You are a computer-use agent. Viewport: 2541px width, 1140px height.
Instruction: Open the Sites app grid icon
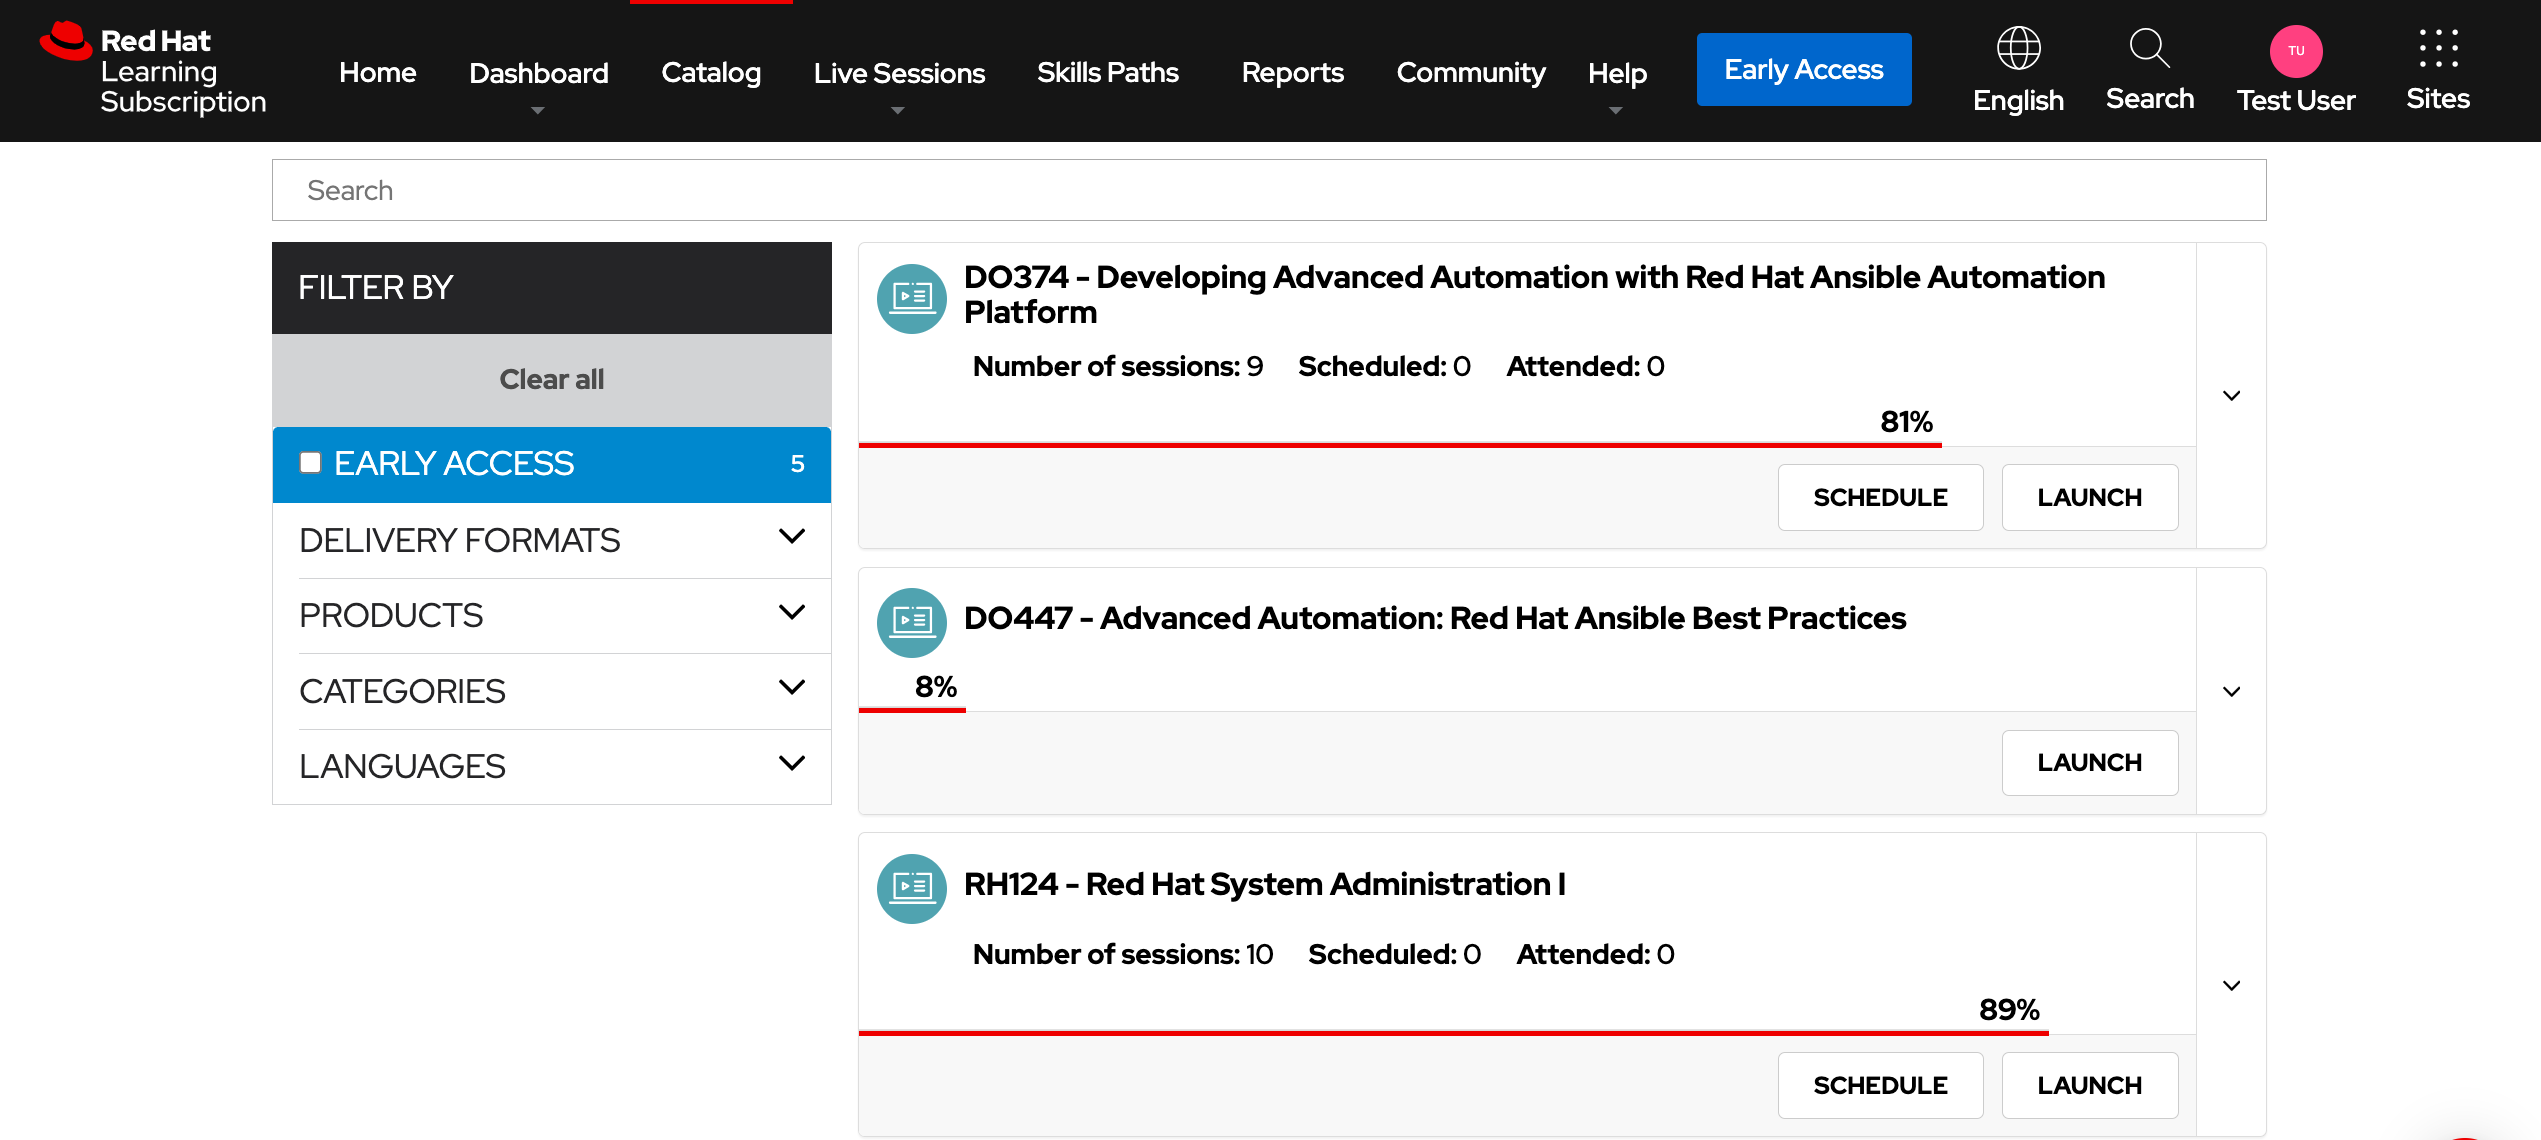(2437, 48)
